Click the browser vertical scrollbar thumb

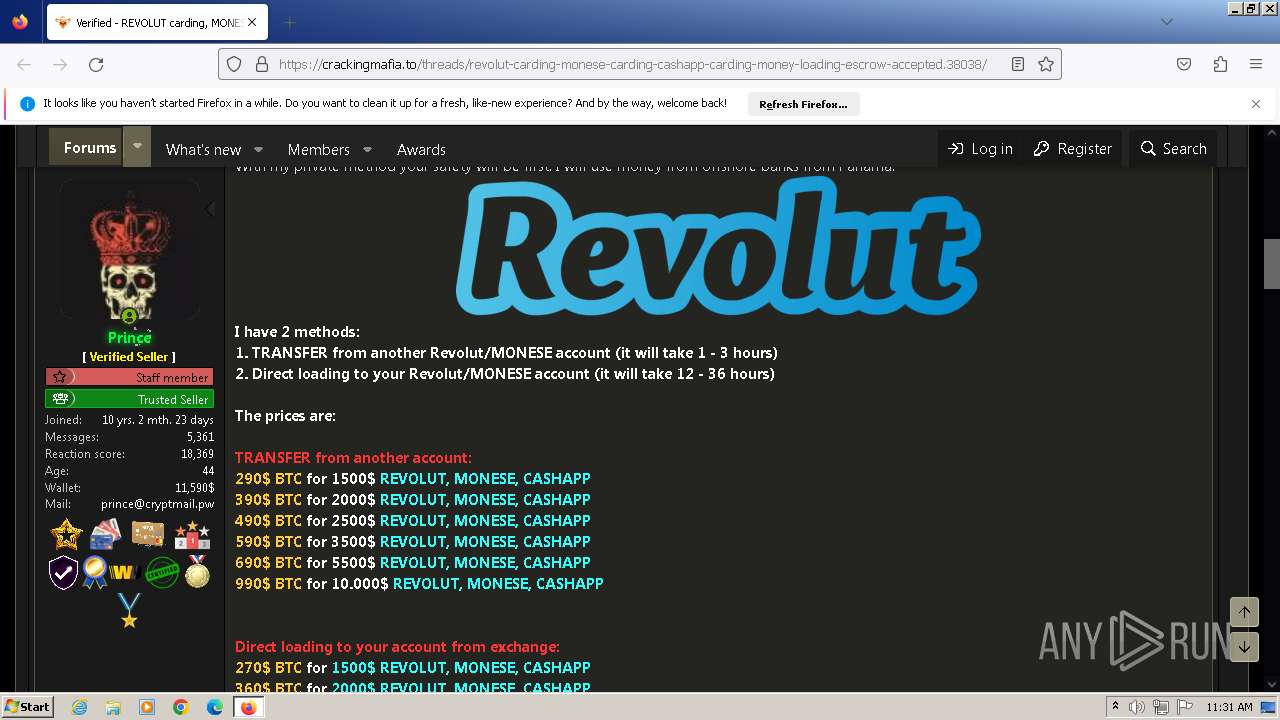[x=1272, y=263]
